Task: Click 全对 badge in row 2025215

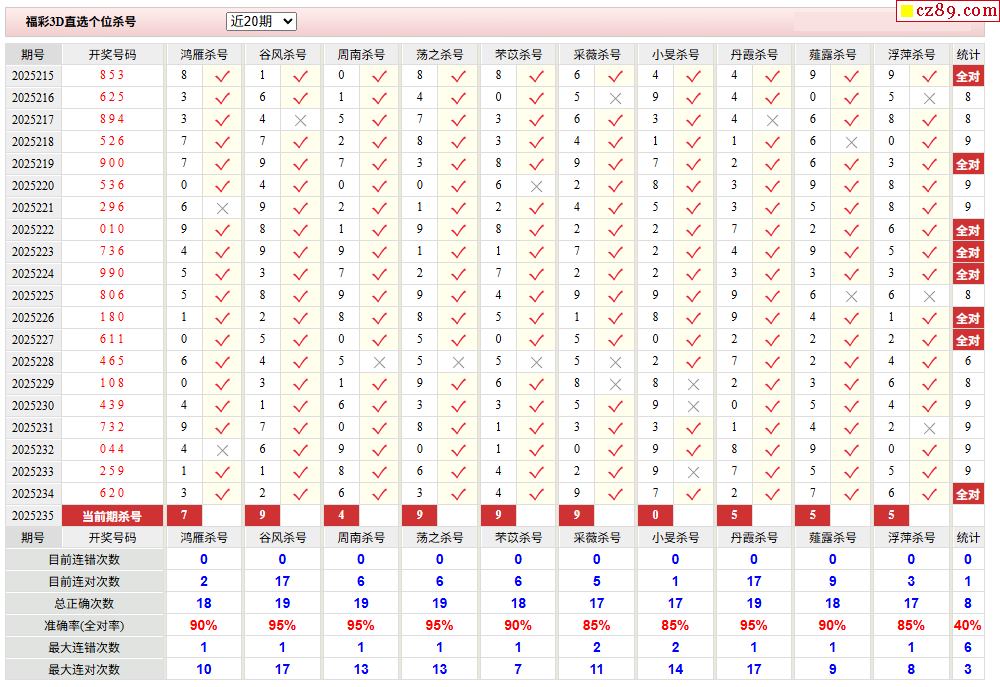Action: [968, 77]
